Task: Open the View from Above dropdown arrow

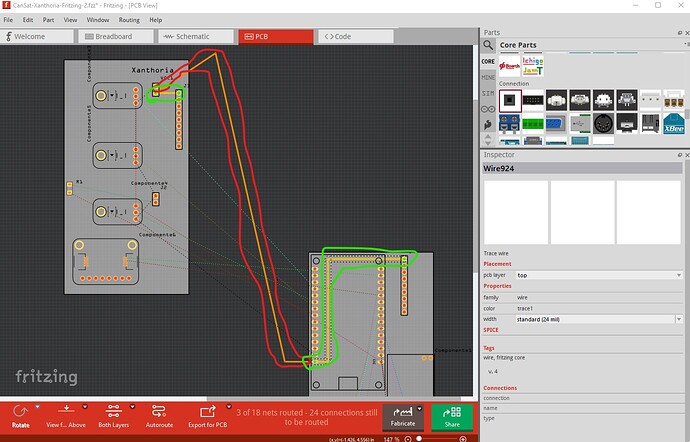Action: [85, 407]
